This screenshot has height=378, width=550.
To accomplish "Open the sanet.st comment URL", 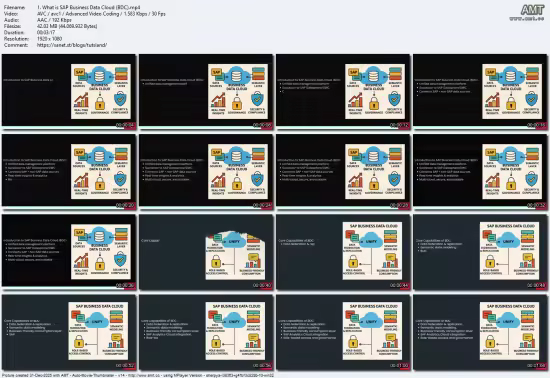I will point(72,45).
